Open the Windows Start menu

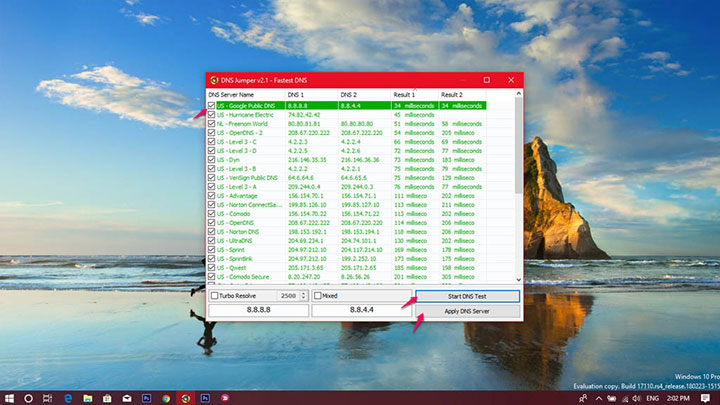point(9,398)
